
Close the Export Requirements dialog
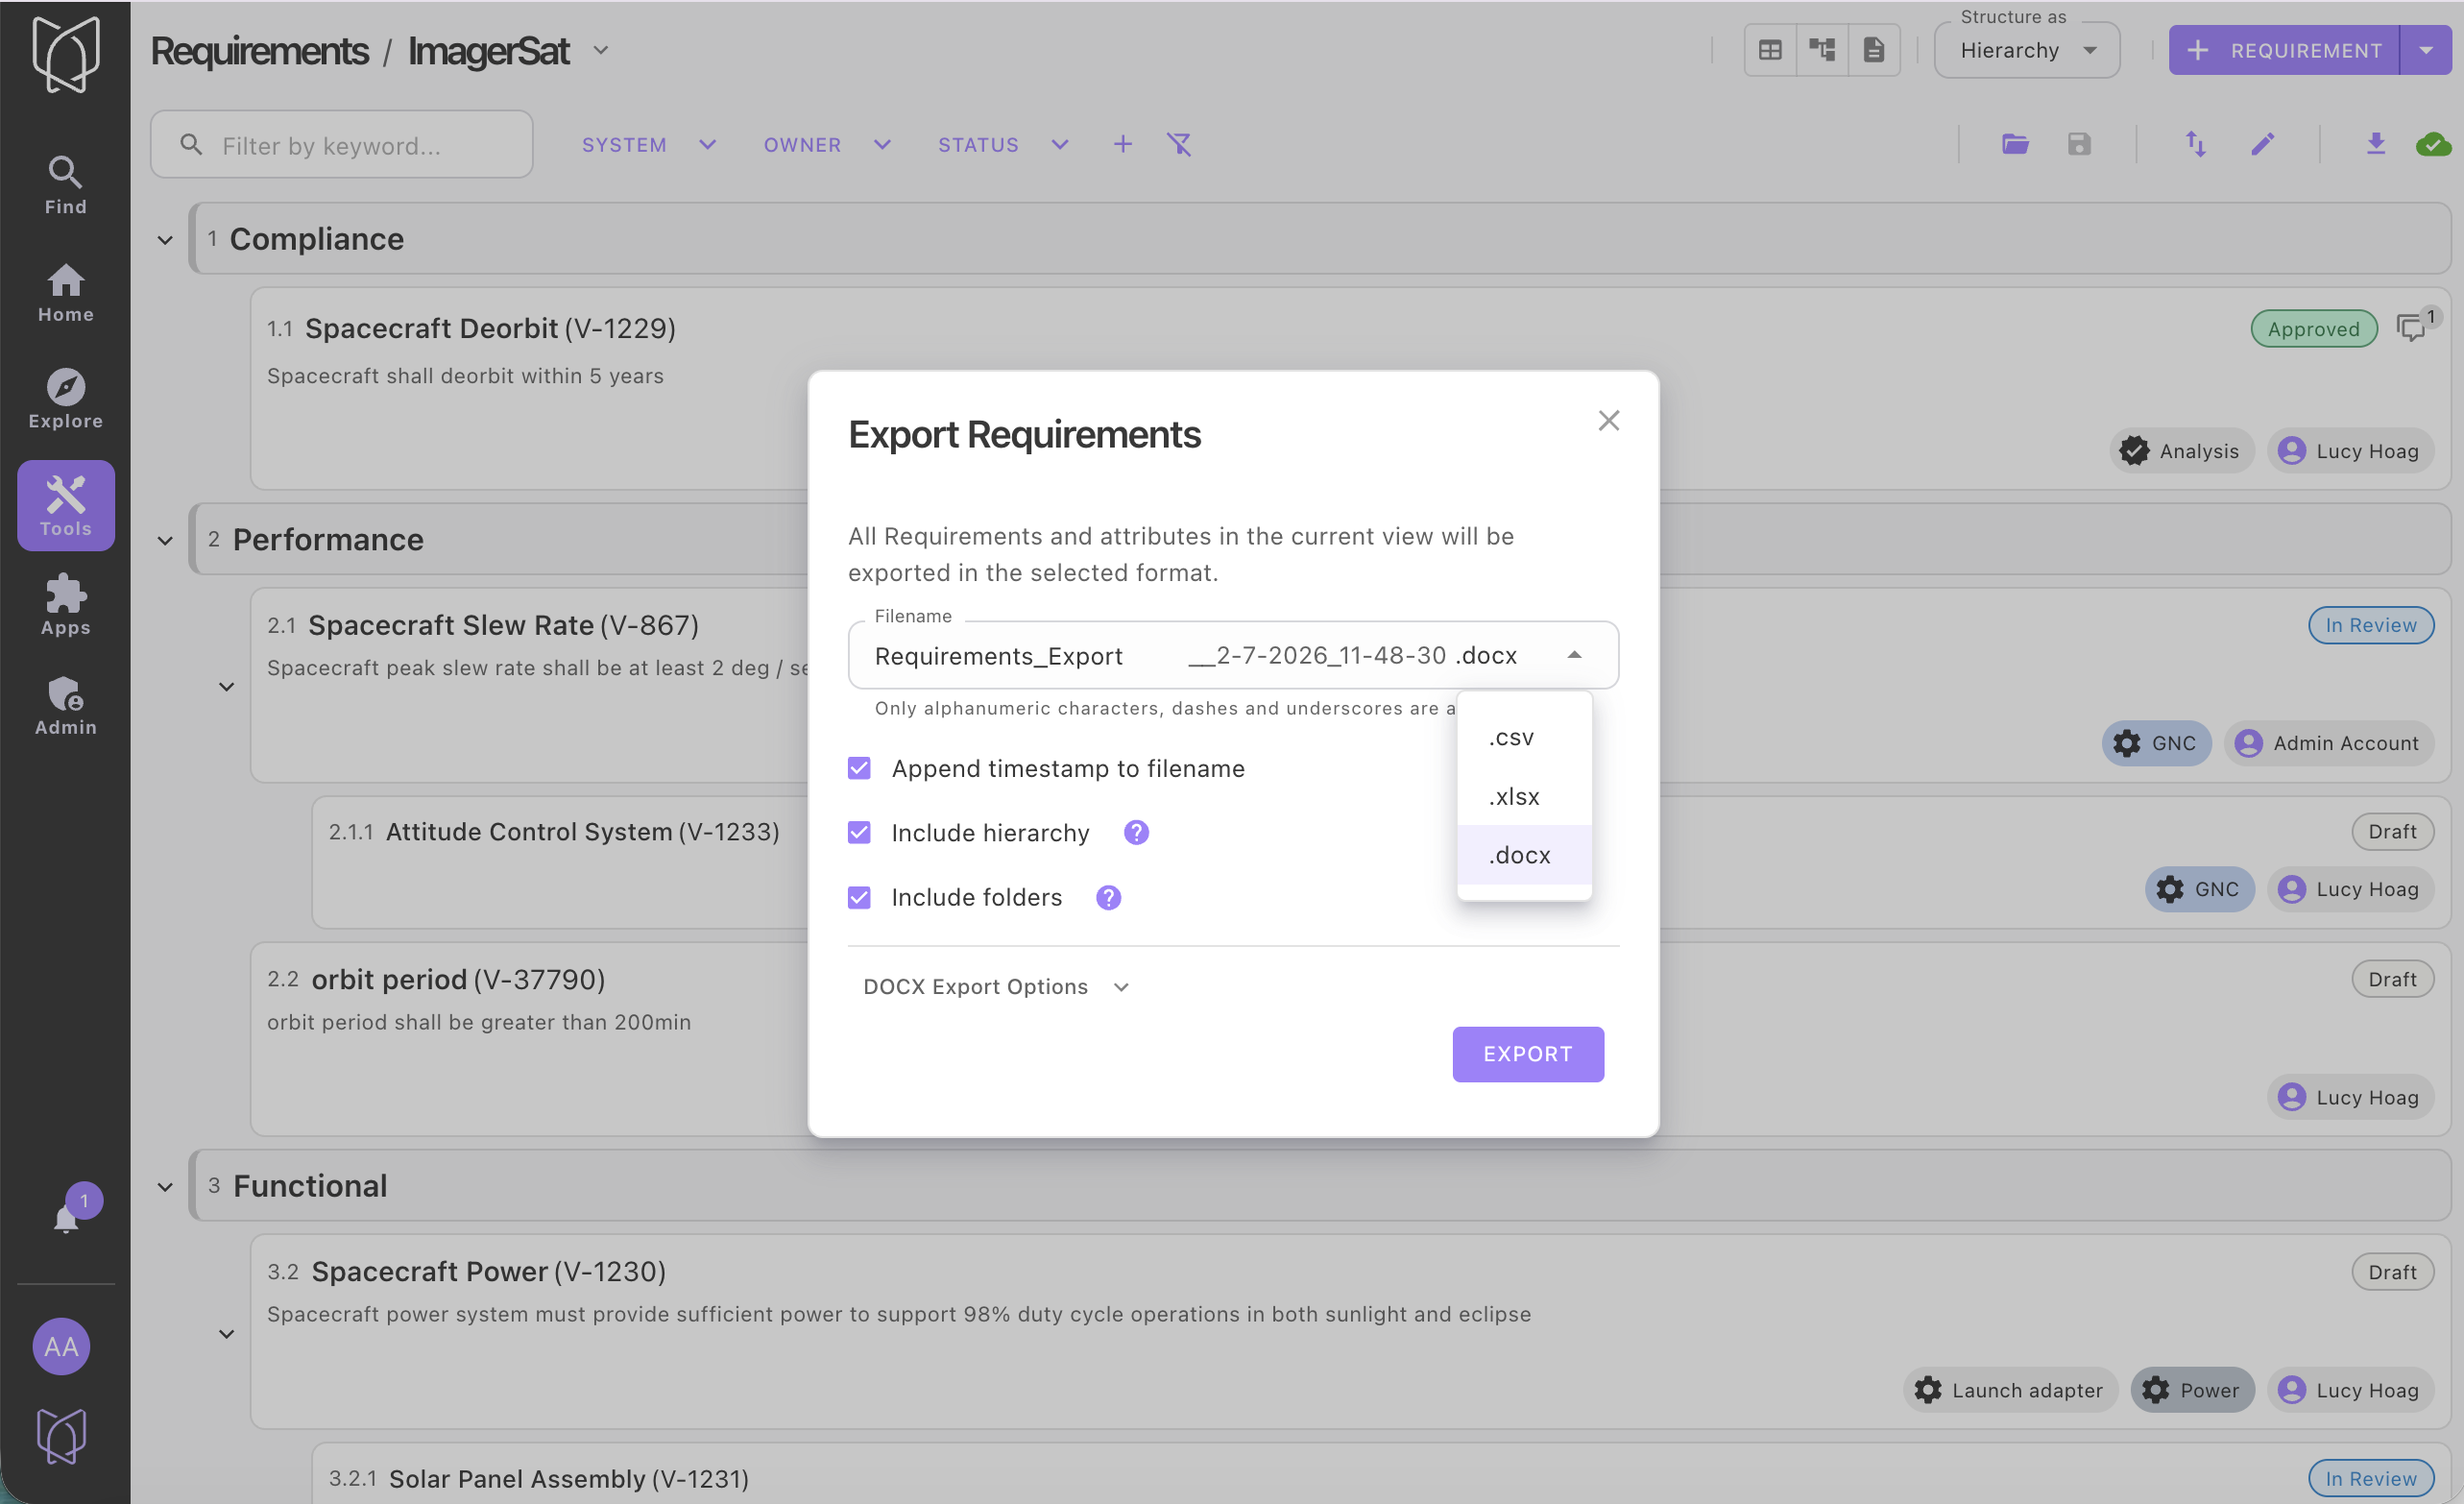click(1608, 420)
